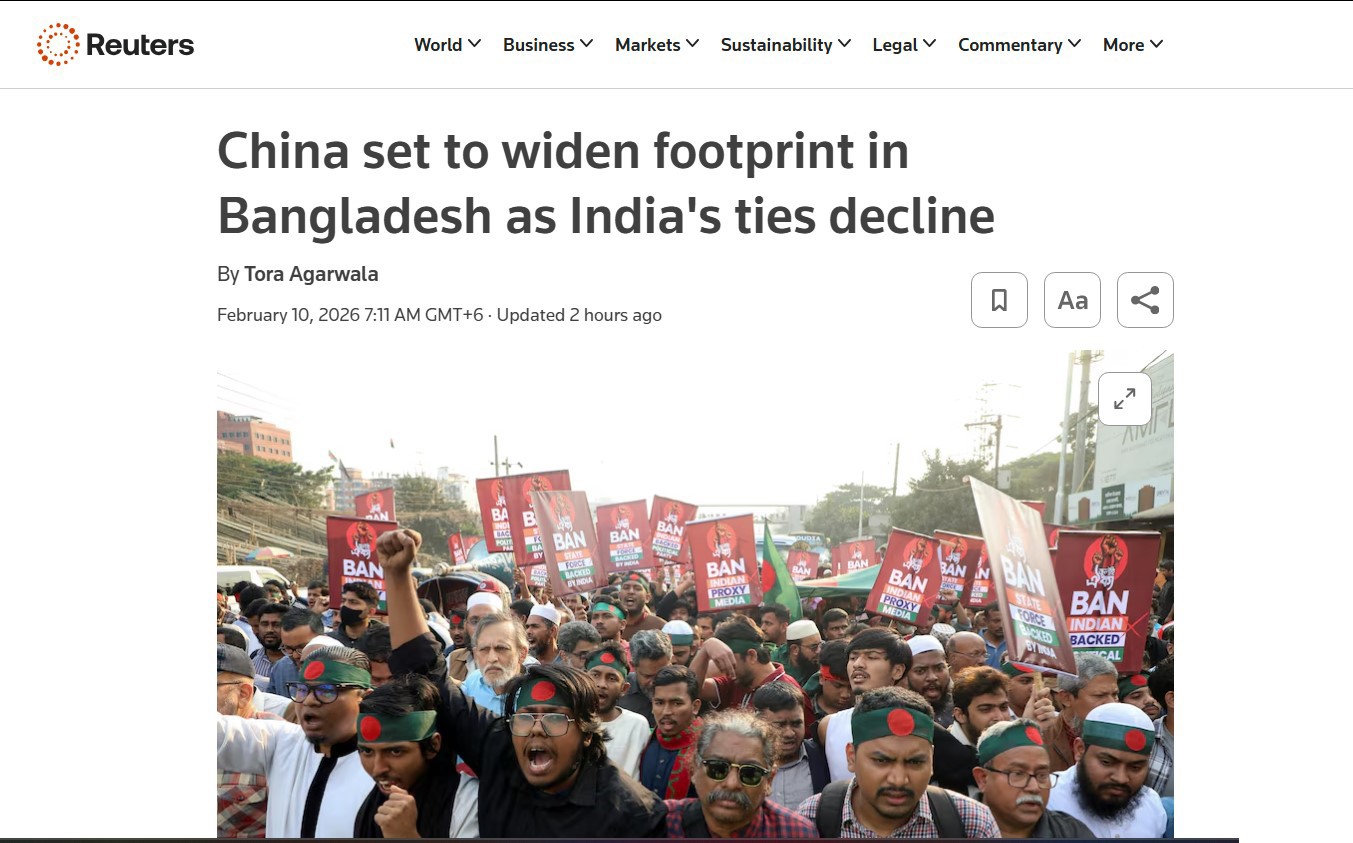The width and height of the screenshot is (1353, 843).
Task: Expand the Markets chevron
Action: 692,44
